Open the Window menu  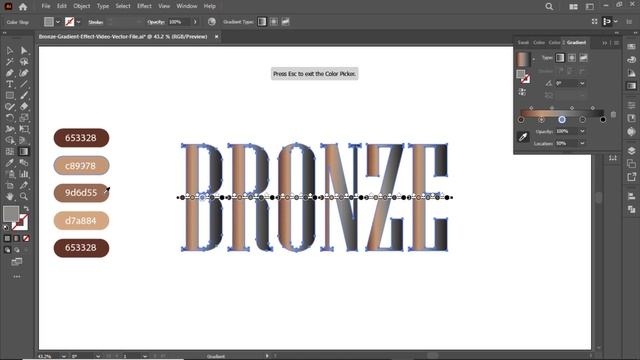(x=187, y=6)
